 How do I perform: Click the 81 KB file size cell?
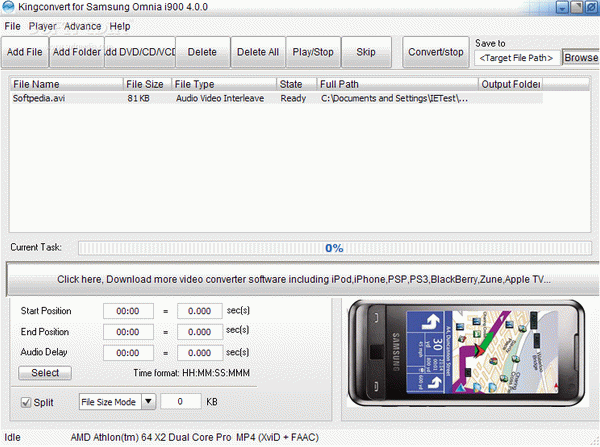pos(139,98)
